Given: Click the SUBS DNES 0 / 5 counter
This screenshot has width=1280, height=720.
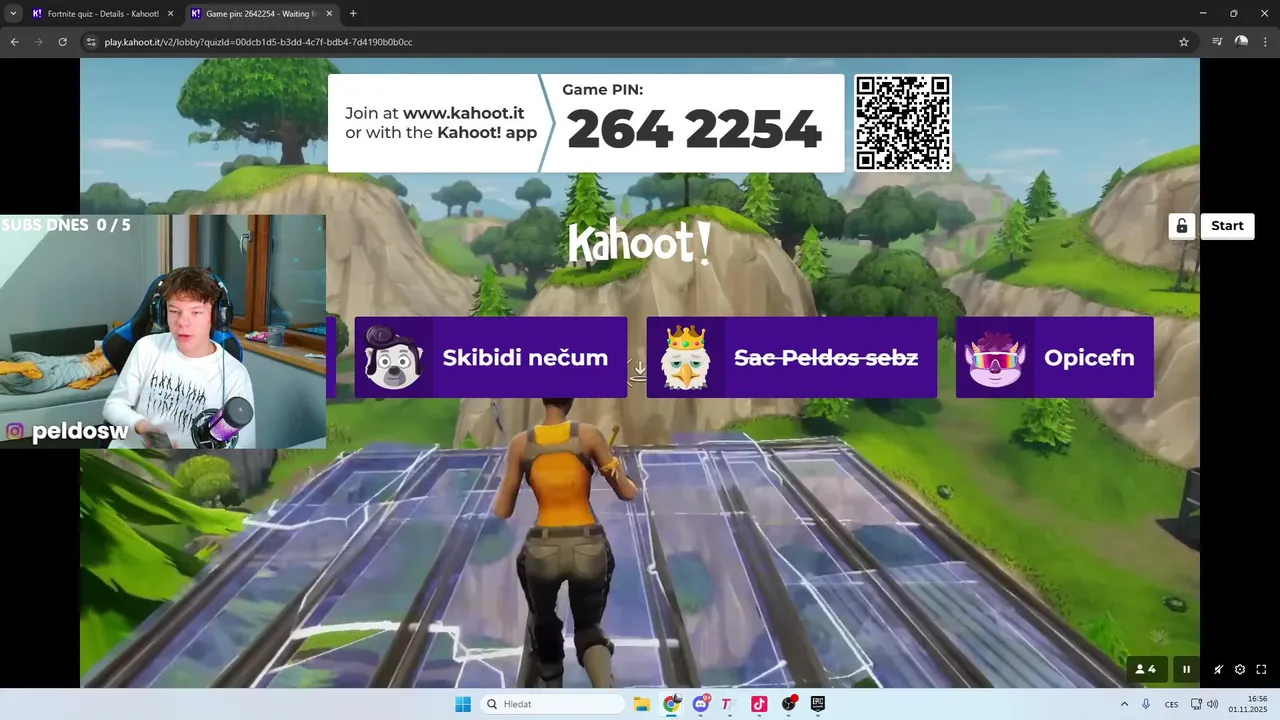Looking at the screenshot, I should coord(66,225).
